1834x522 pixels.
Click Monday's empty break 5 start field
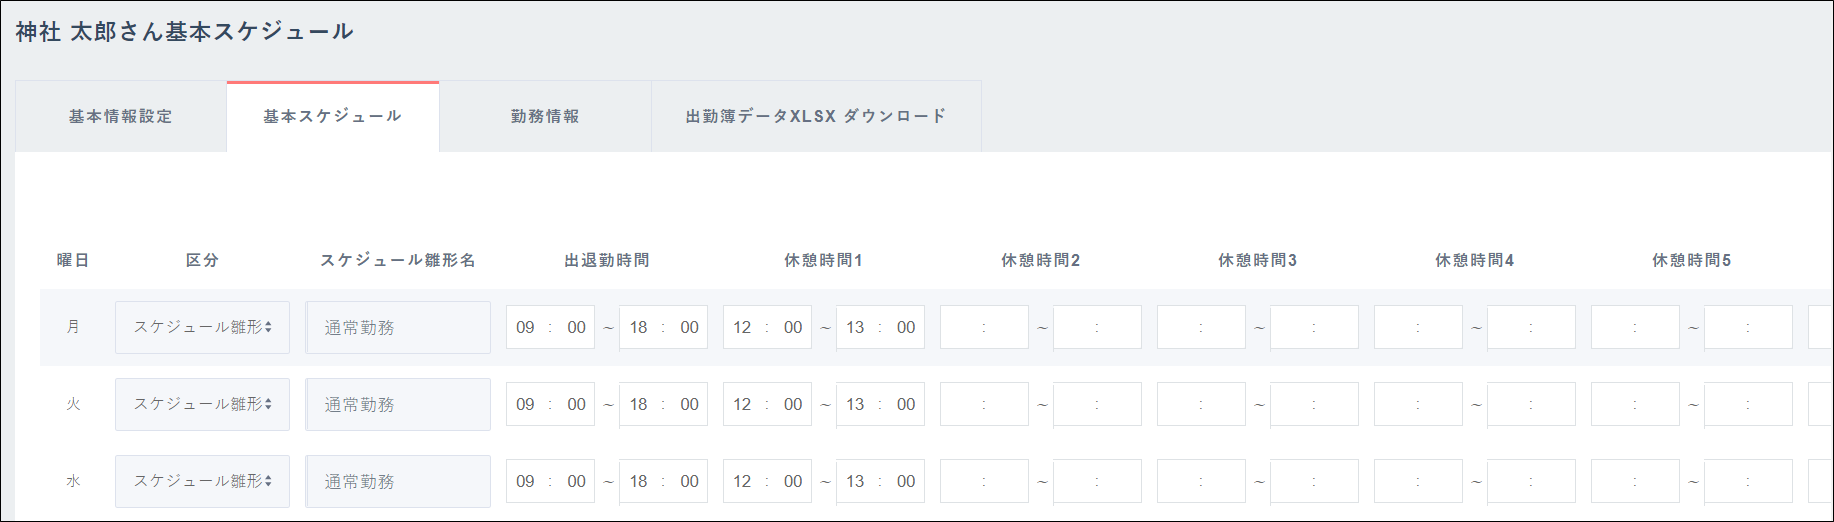1635,327
